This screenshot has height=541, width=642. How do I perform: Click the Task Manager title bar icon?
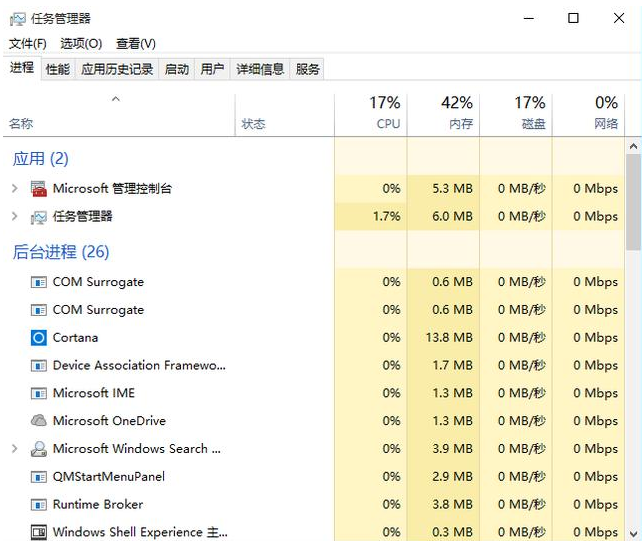18,19
